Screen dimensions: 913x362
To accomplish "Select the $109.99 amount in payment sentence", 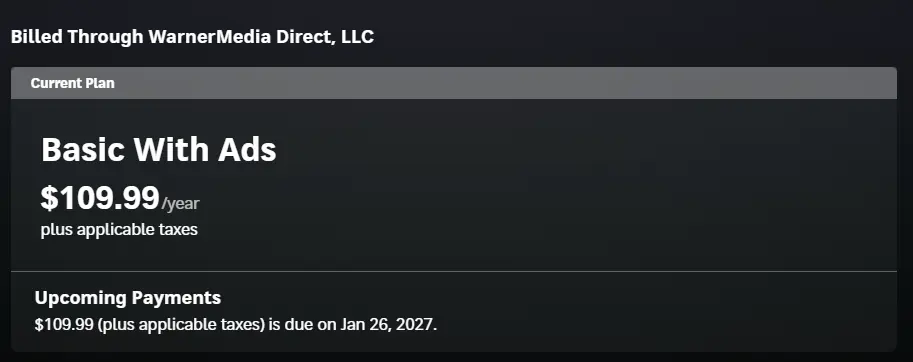I will point(64,324).
